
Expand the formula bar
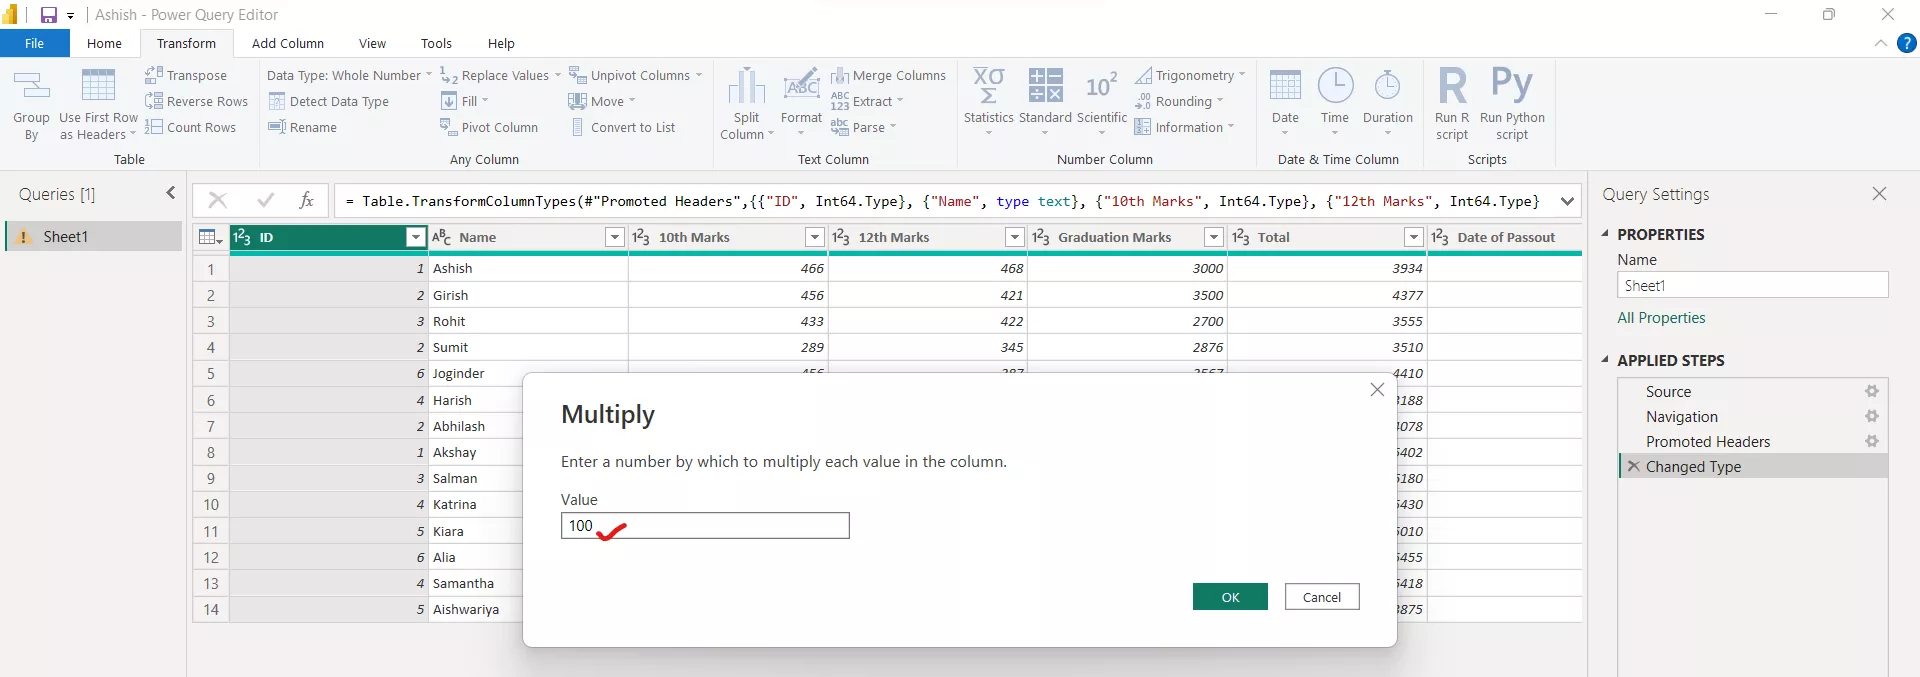pos(1567,201)
